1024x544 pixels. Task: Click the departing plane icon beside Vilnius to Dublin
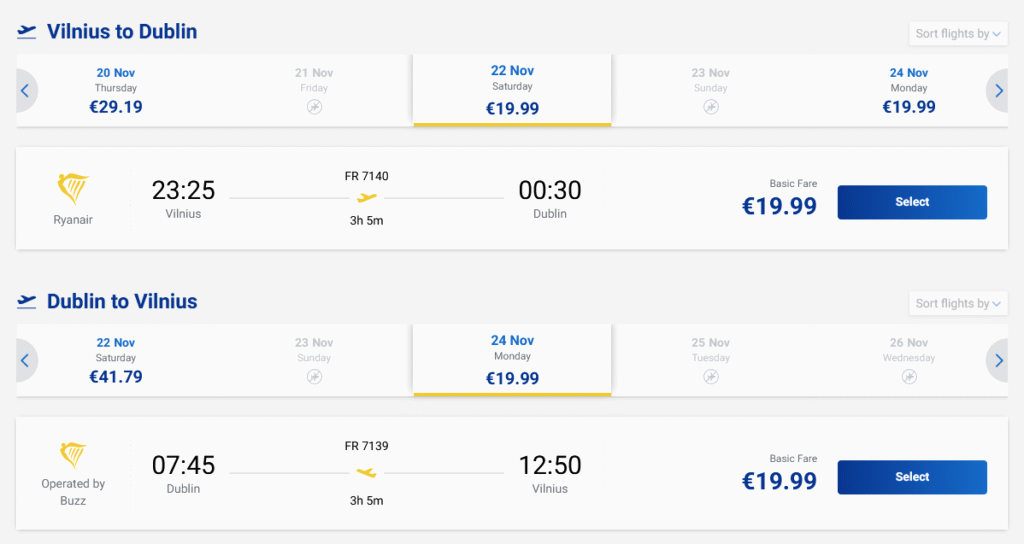click(27, 32)
